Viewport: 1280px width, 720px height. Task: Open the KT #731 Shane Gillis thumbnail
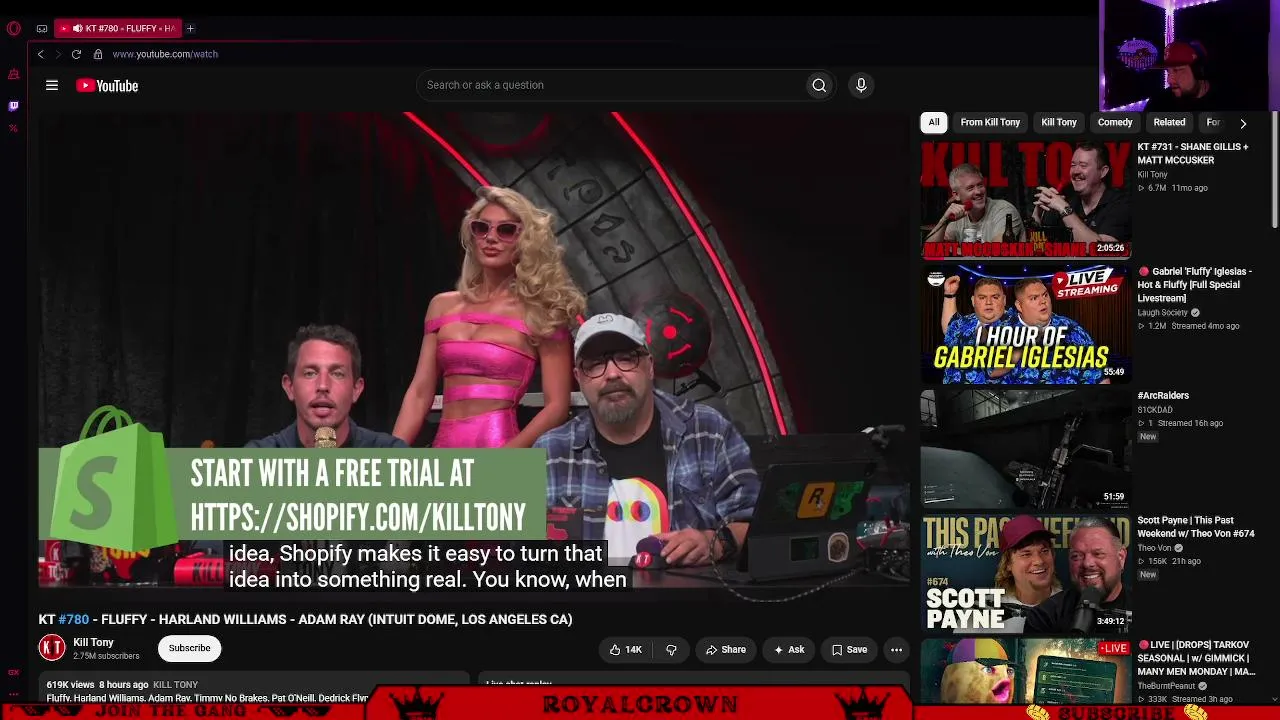(1026, 200)
